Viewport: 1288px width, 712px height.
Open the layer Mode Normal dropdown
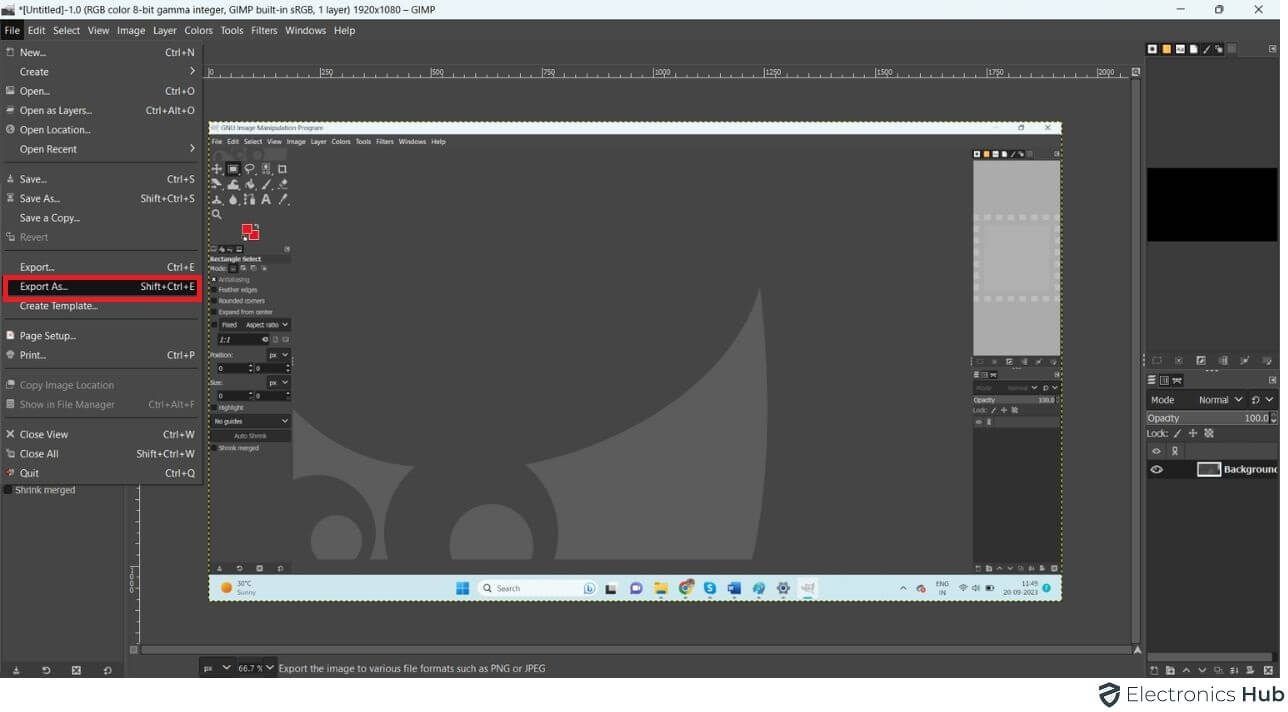pos(1222,400)
